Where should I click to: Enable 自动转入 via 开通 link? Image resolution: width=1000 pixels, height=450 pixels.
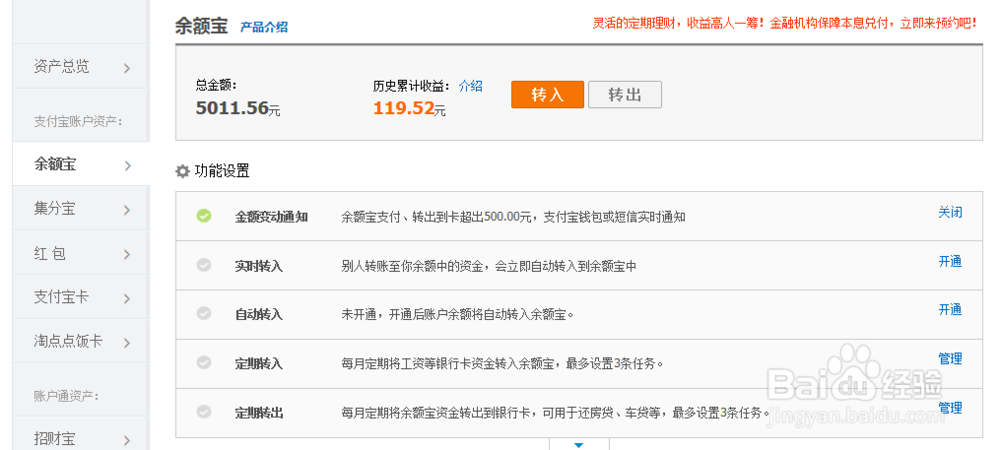pos(949,310)
